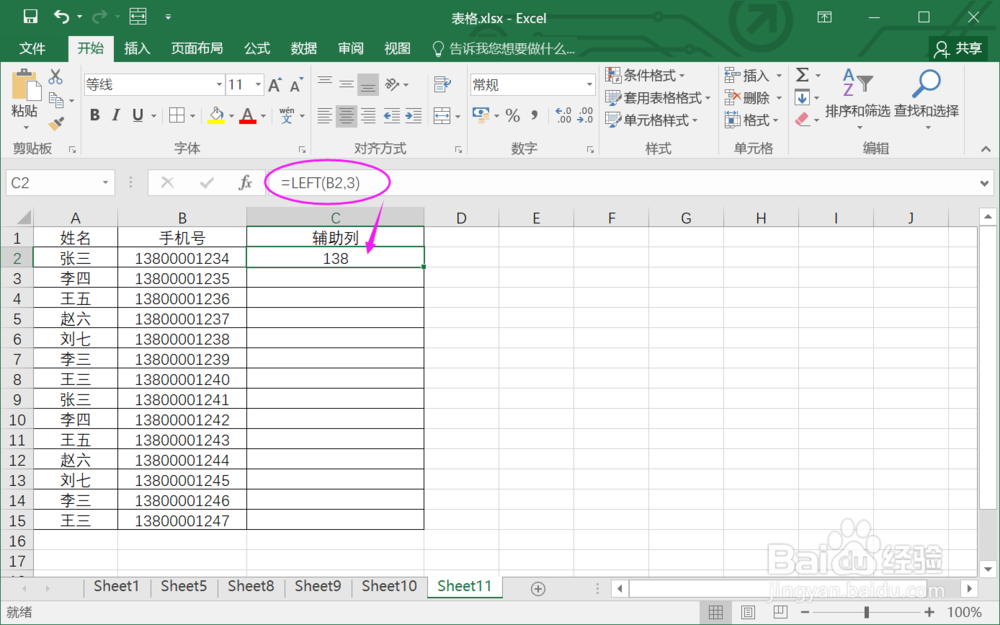This screenshot has height=625, width=1000.
Task: Open the font name dropdown
Action: tap(219, 84)
